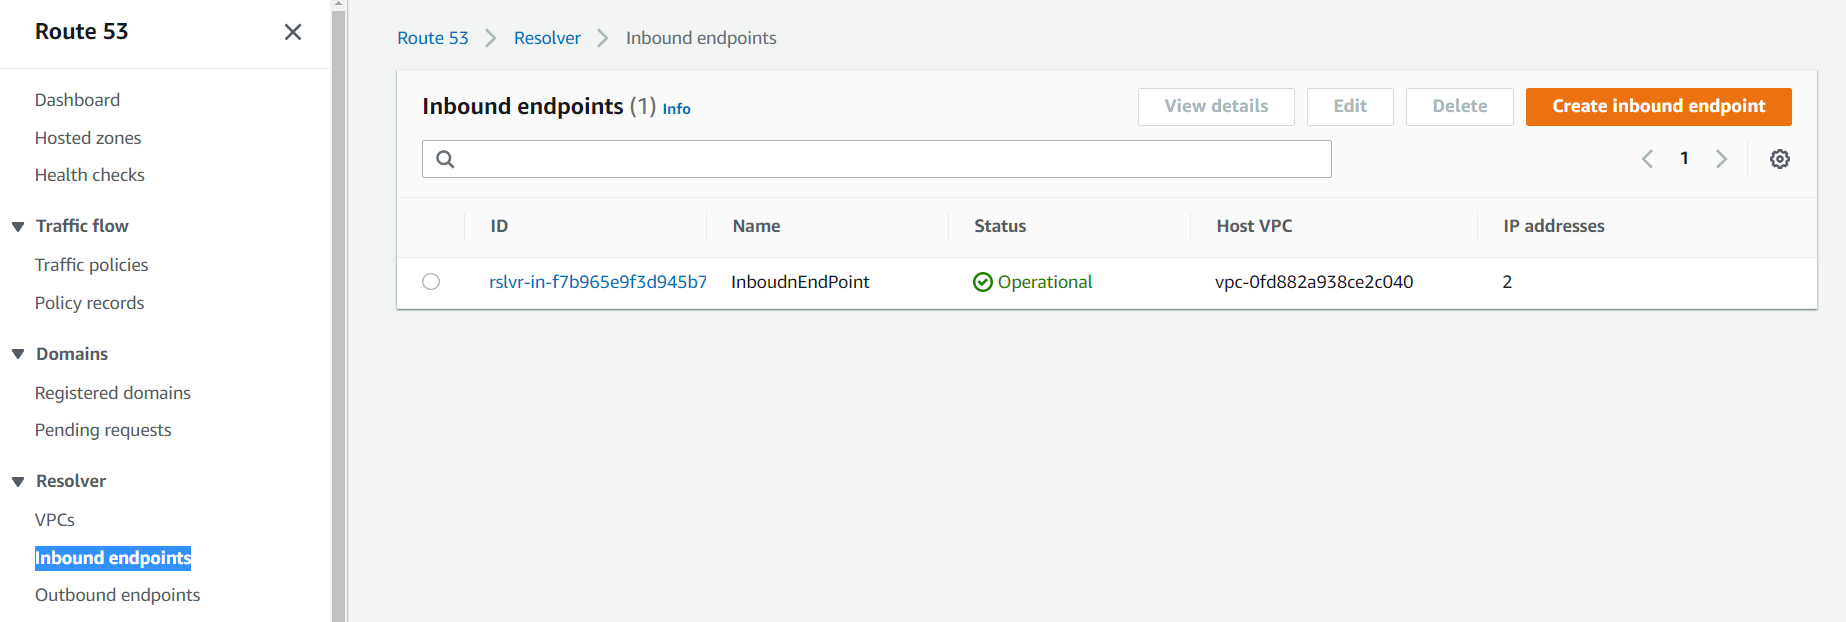Open Outbound endpoints in sidebar
The height and width of the screenshot is (622, 1846).
pyautogui.click(x=117, y=595)
